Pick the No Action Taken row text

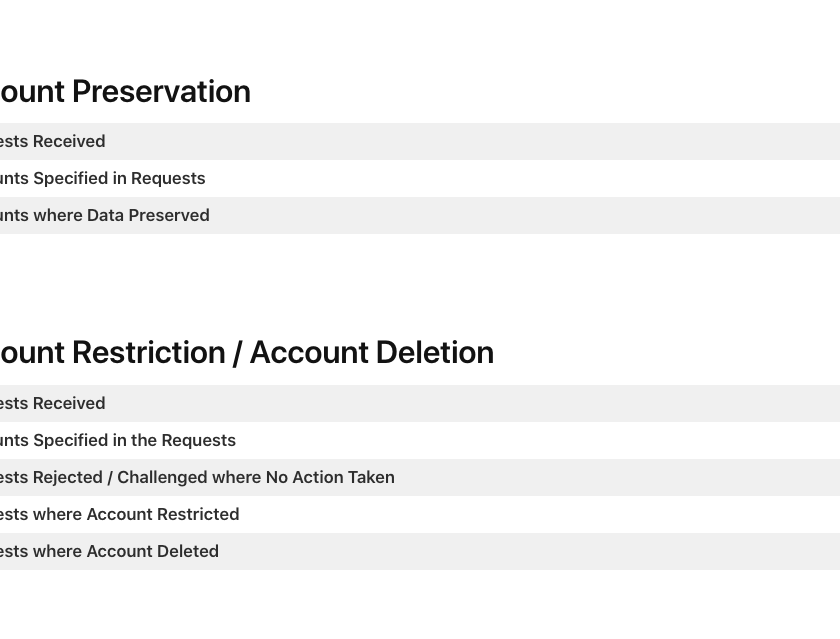click(330, 477)
